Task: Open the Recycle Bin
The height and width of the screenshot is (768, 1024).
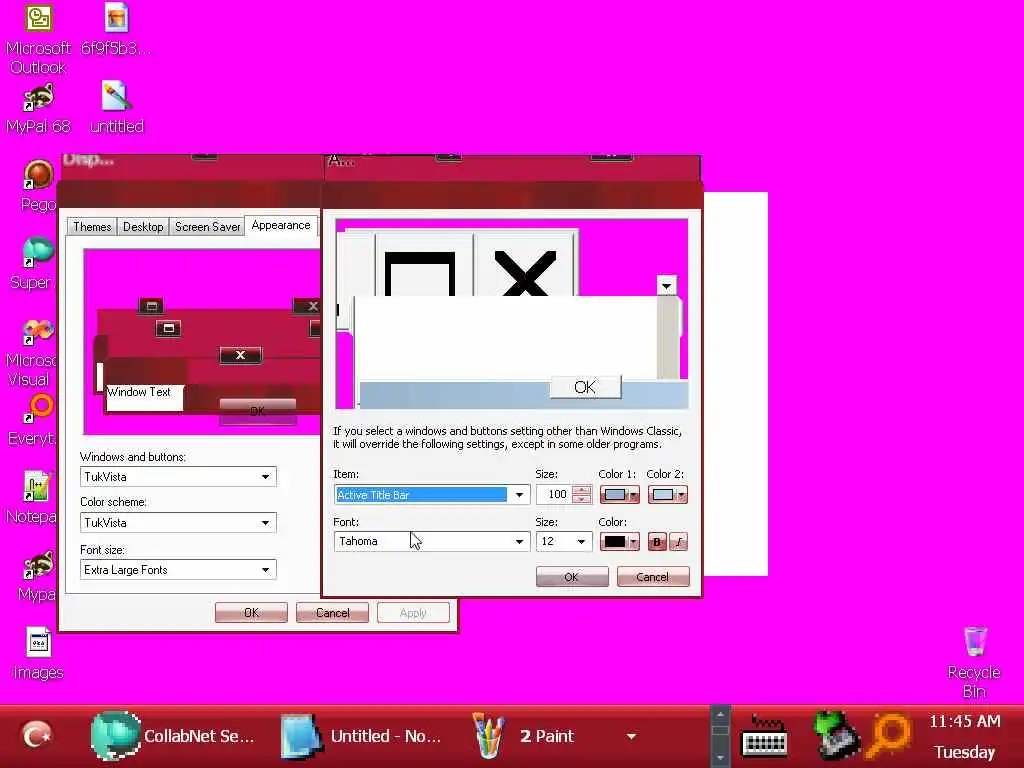Action: [974, 662]
